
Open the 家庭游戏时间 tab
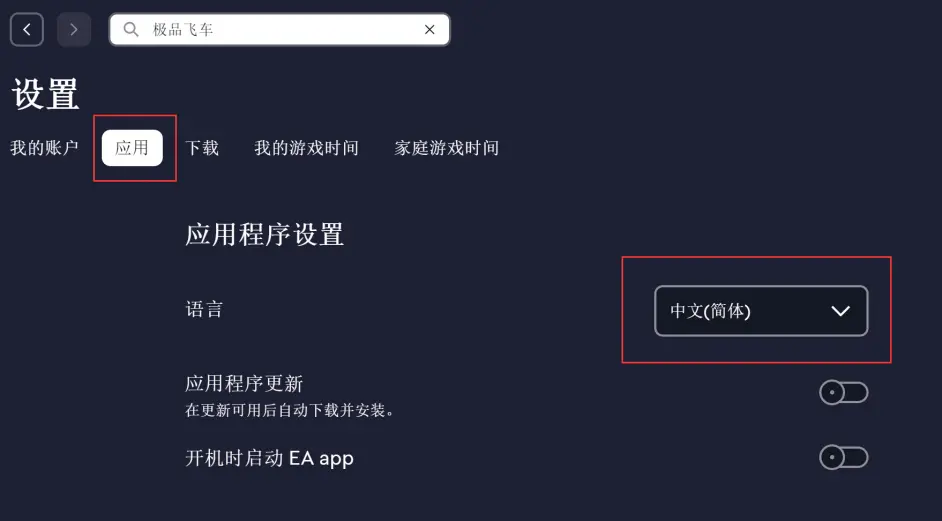click(446, 148)
